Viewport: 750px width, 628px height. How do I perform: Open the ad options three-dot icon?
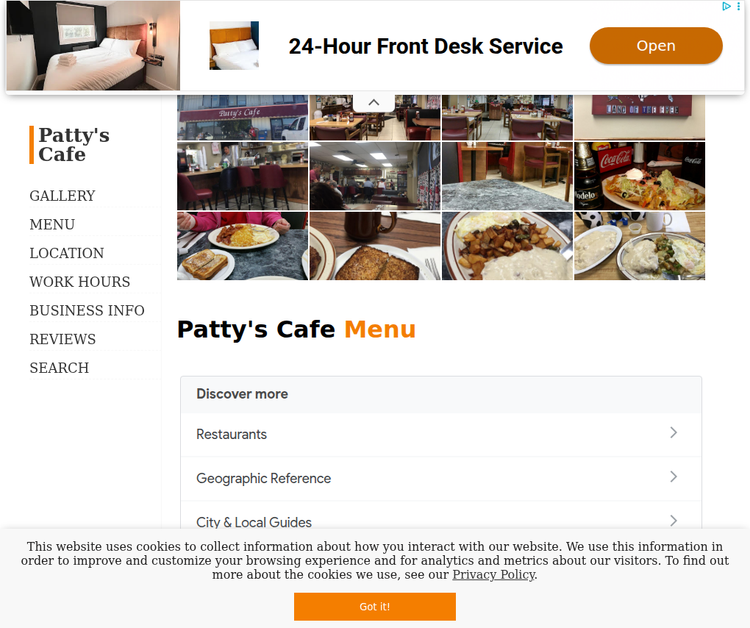tap(739, 6)
